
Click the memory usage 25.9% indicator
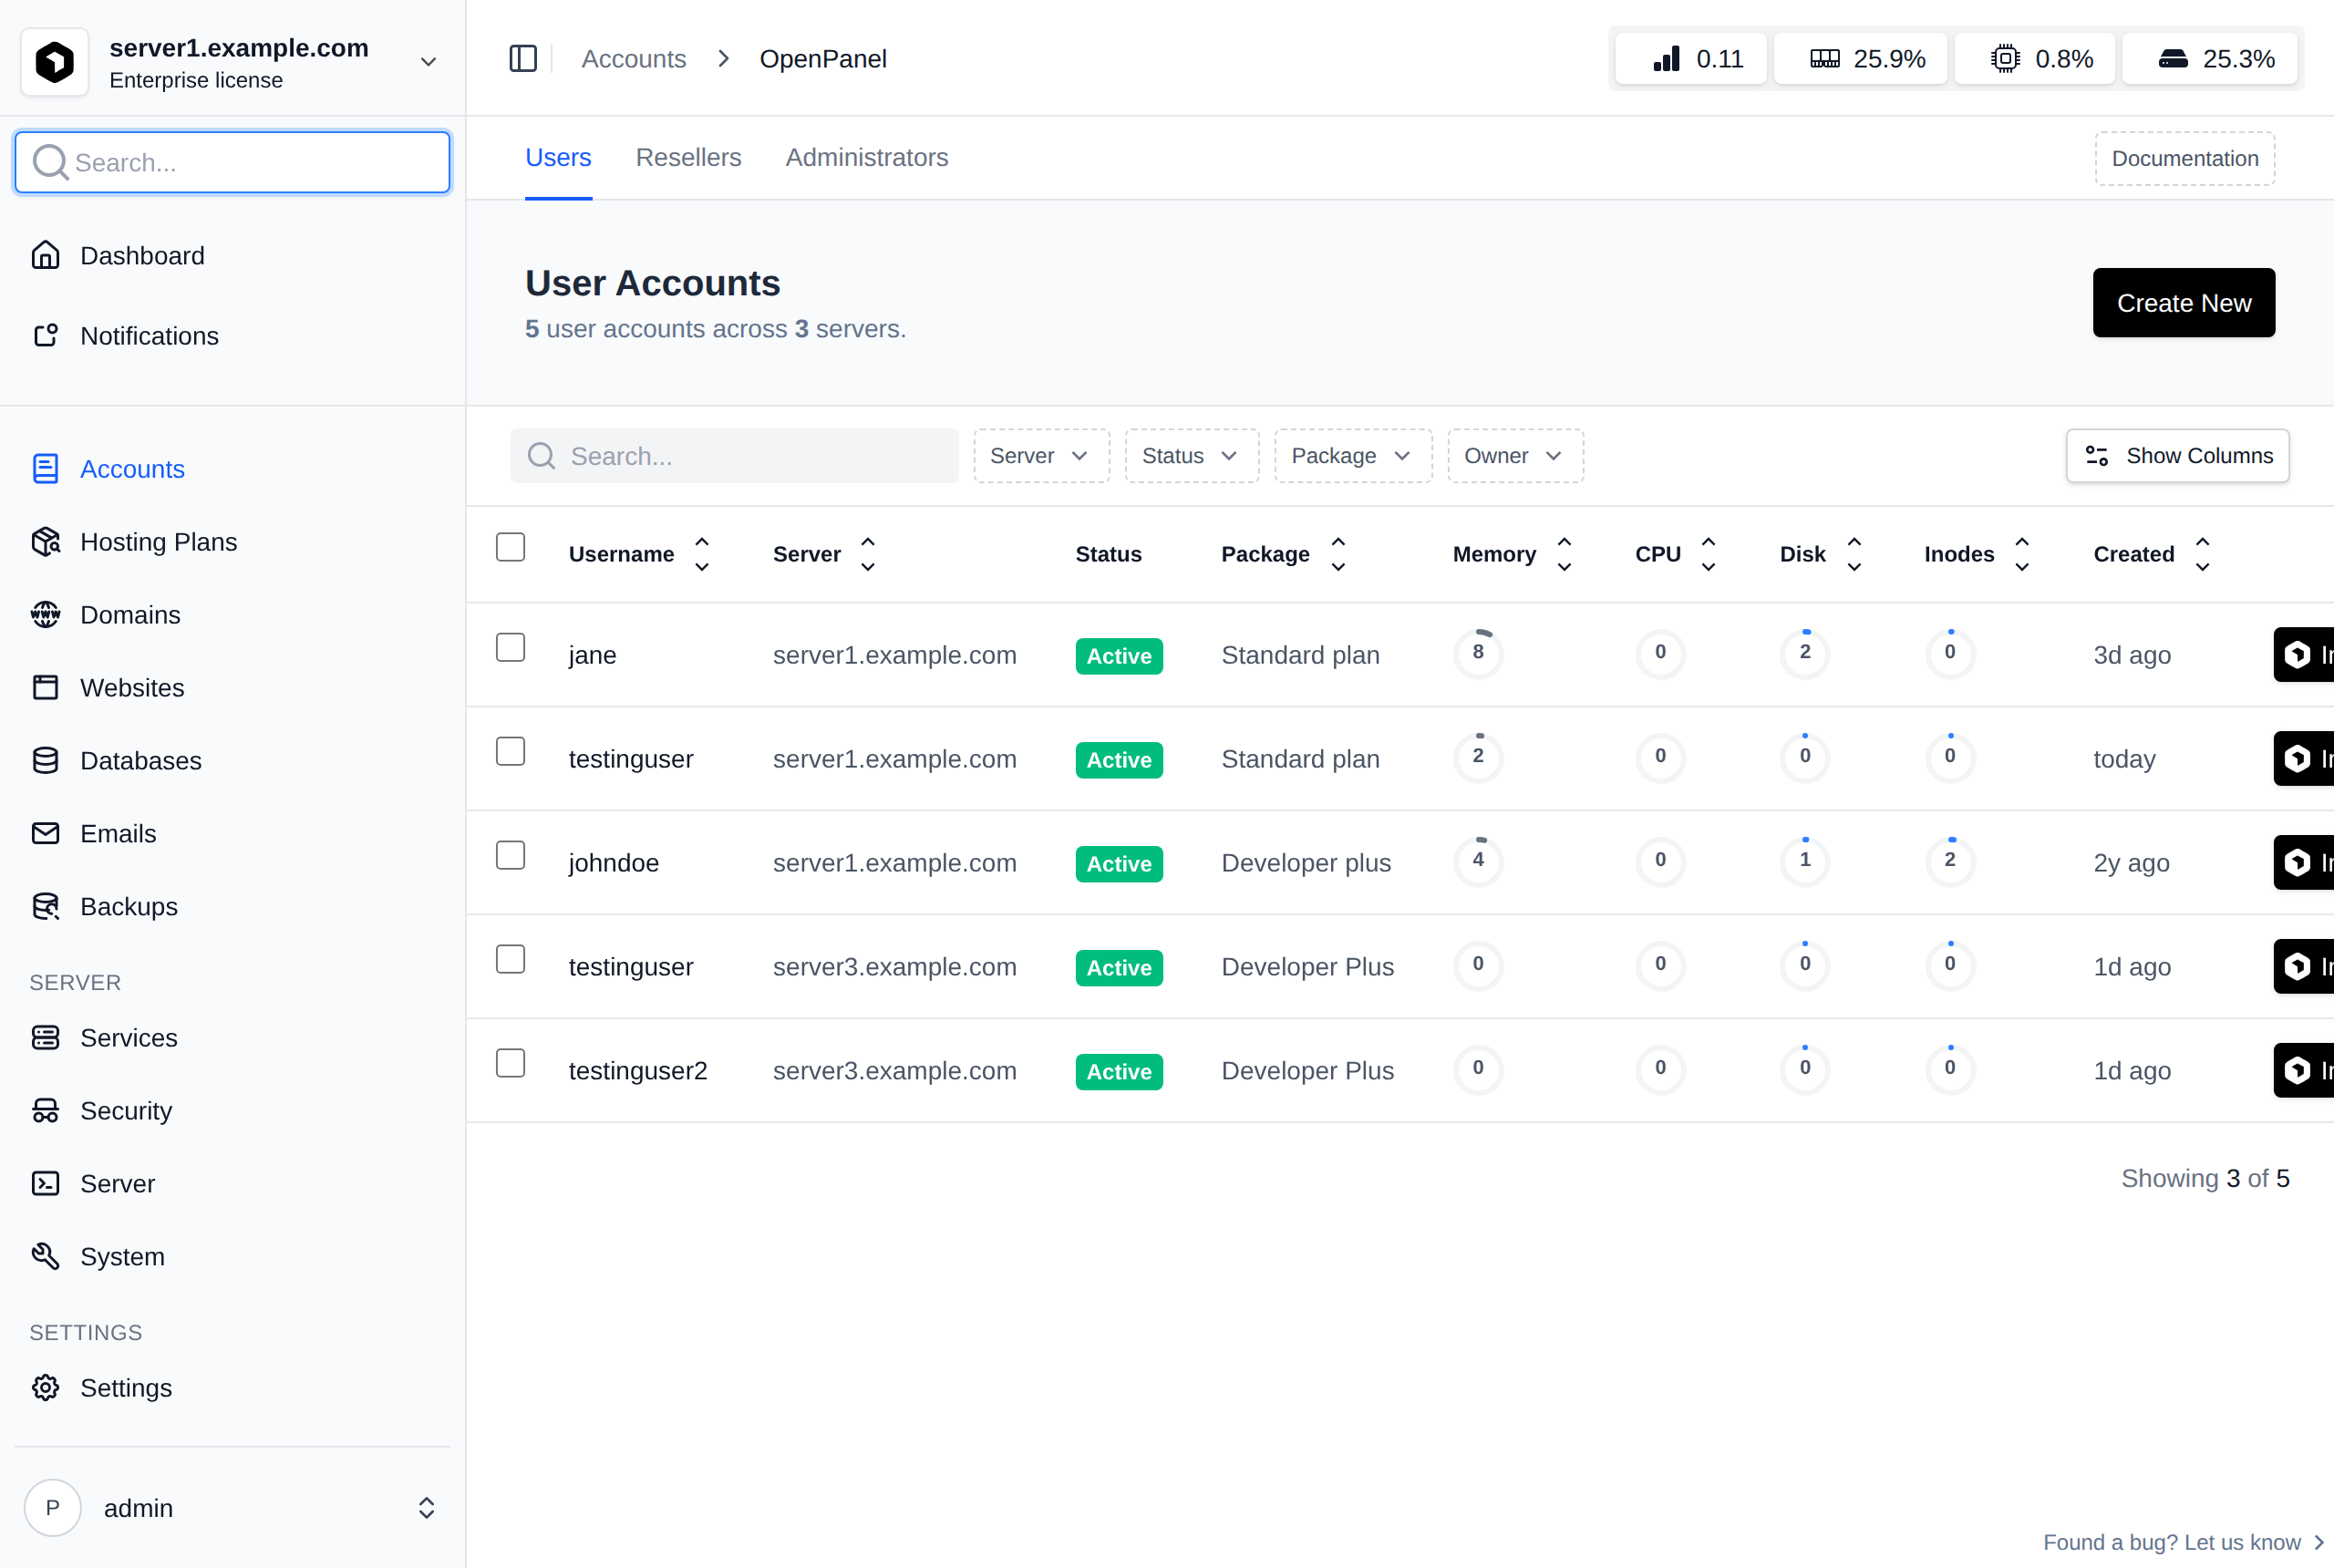(1860, 59)
